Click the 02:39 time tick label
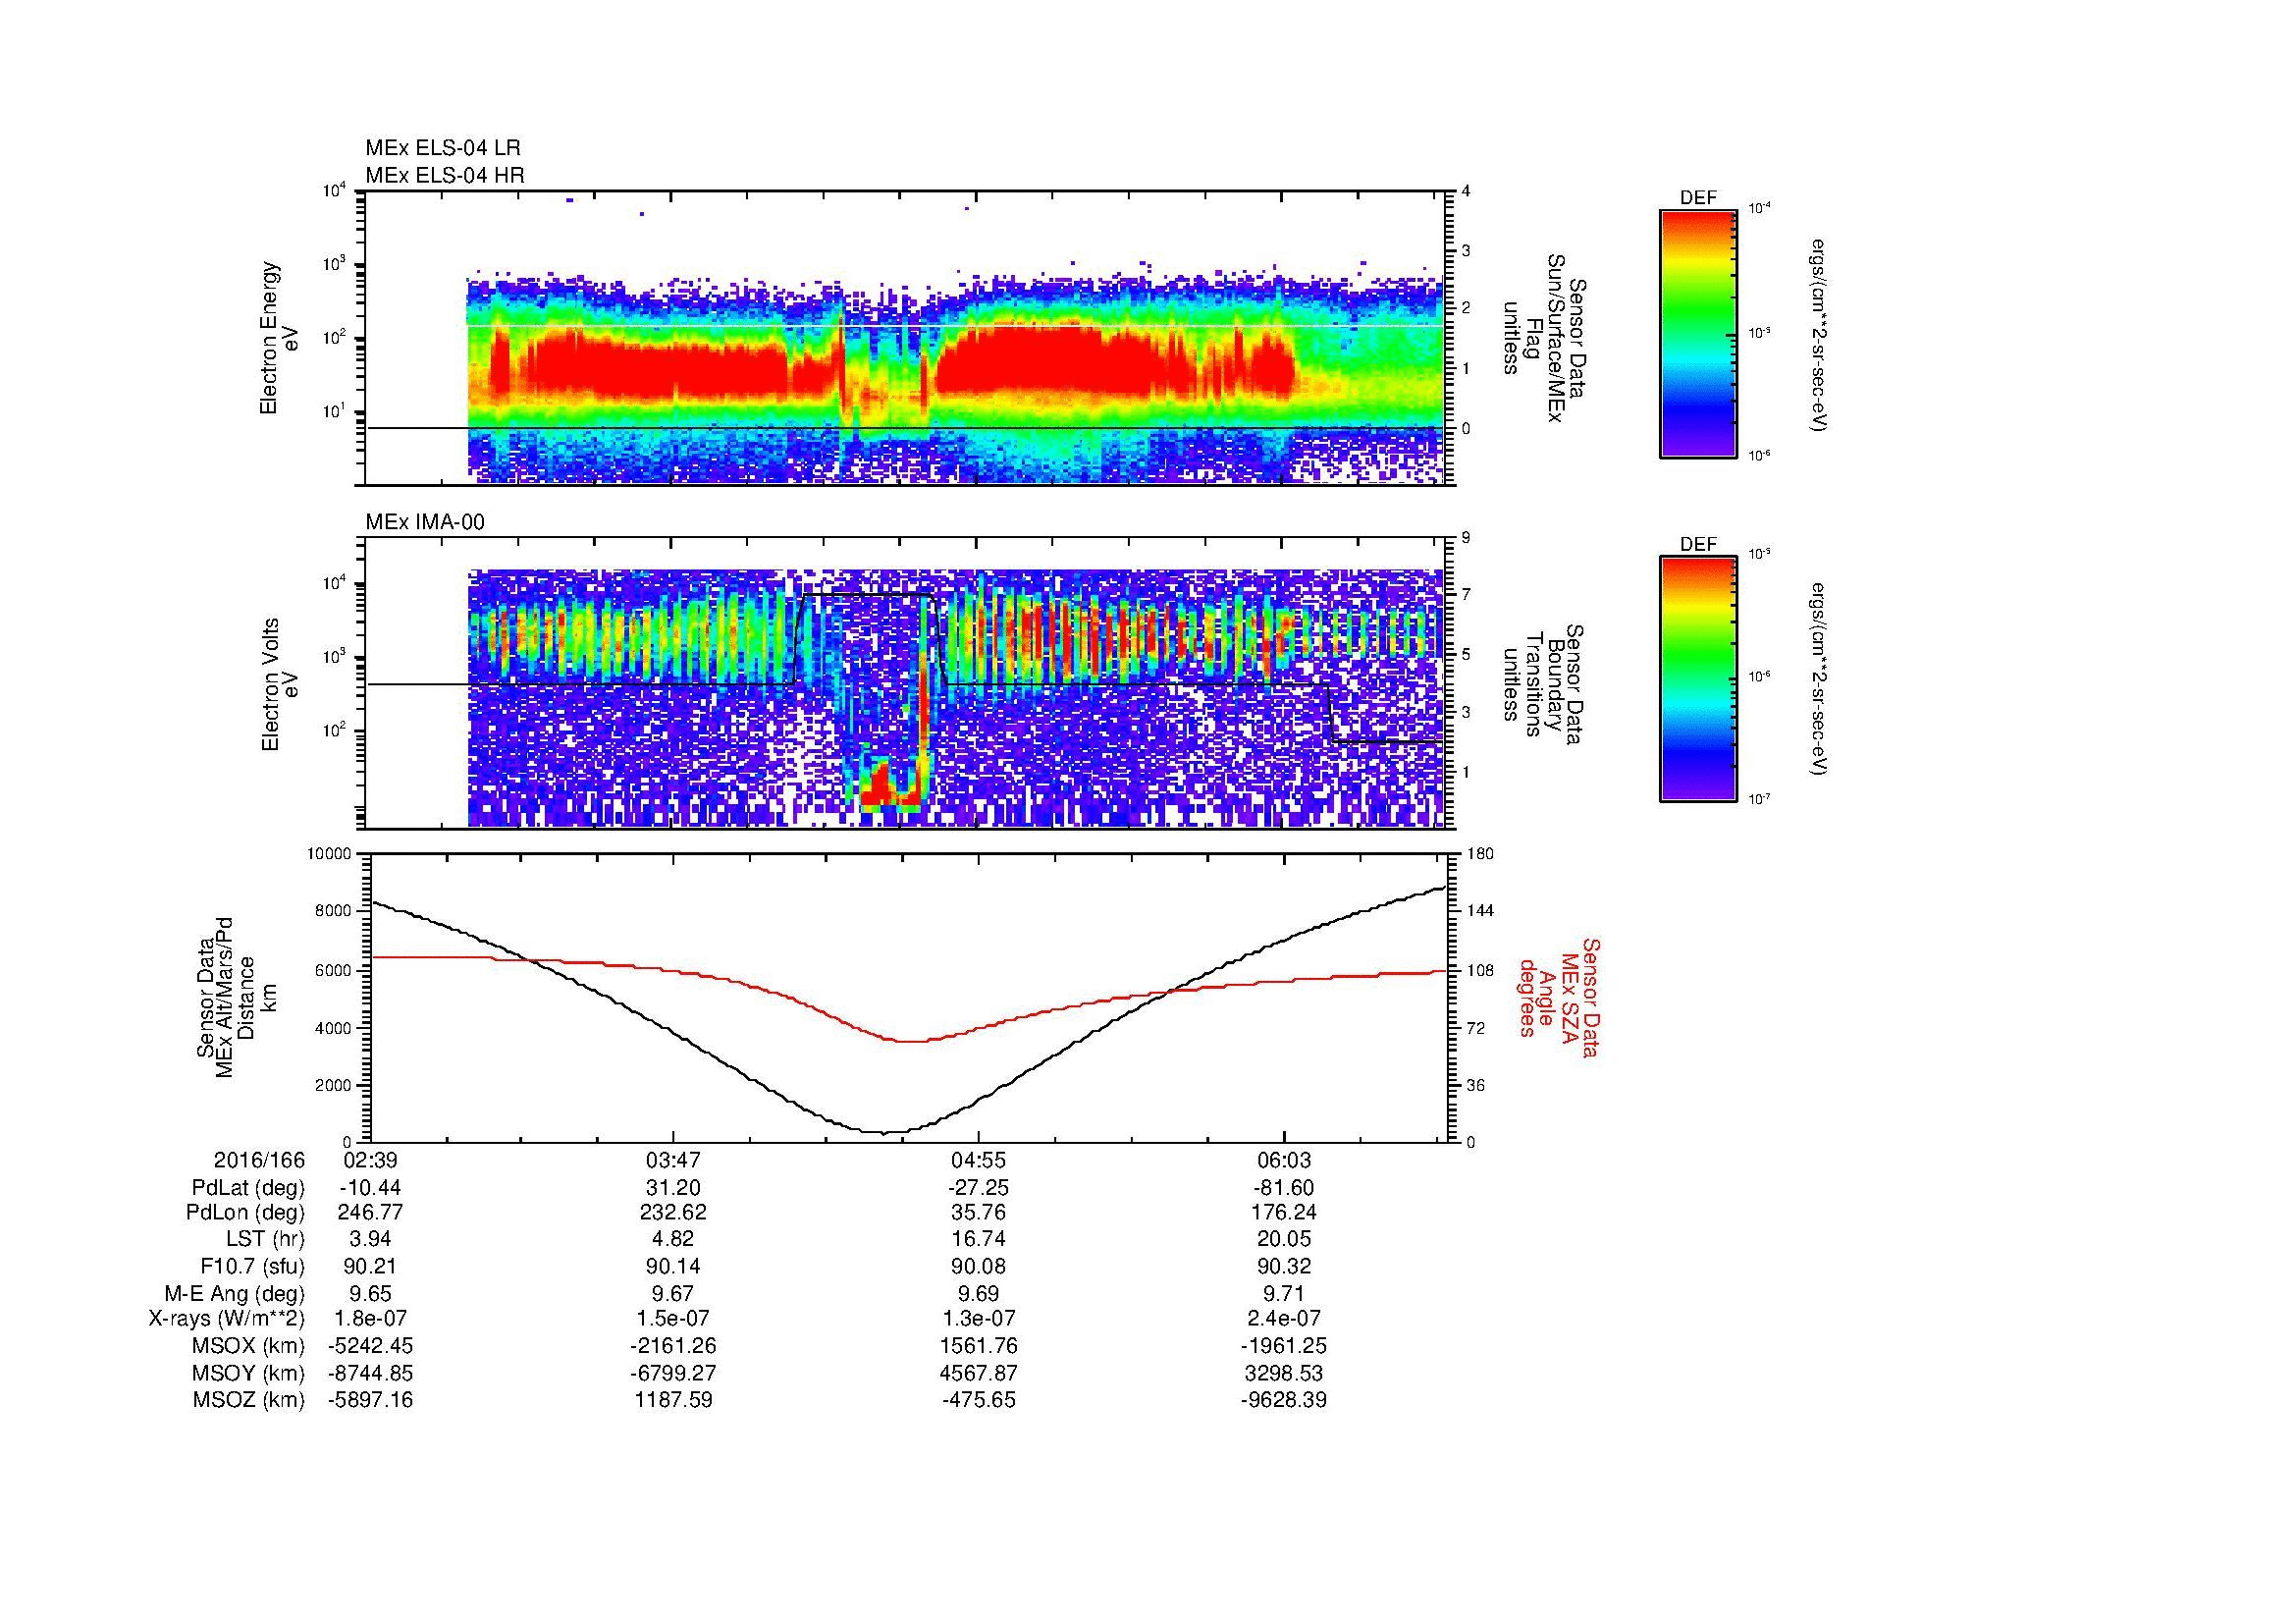2296x1623 pixels. 370,1160
